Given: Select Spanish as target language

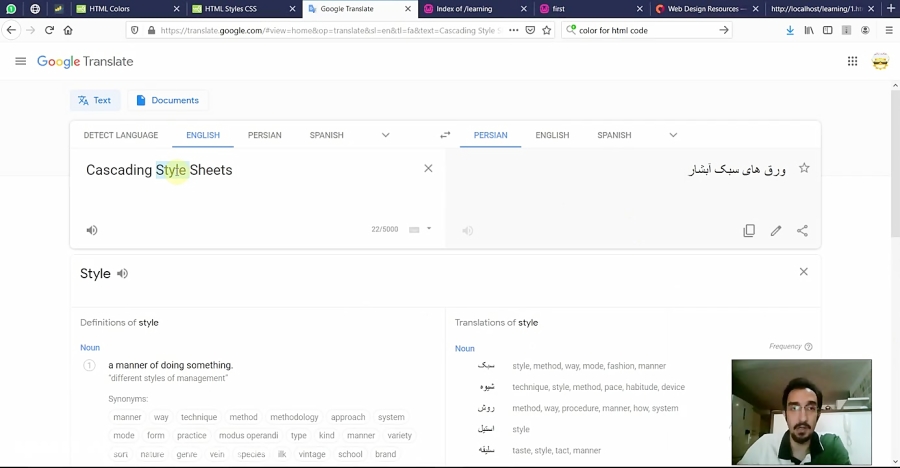Looking at the screenshot, I should click(x=614, y=135).
